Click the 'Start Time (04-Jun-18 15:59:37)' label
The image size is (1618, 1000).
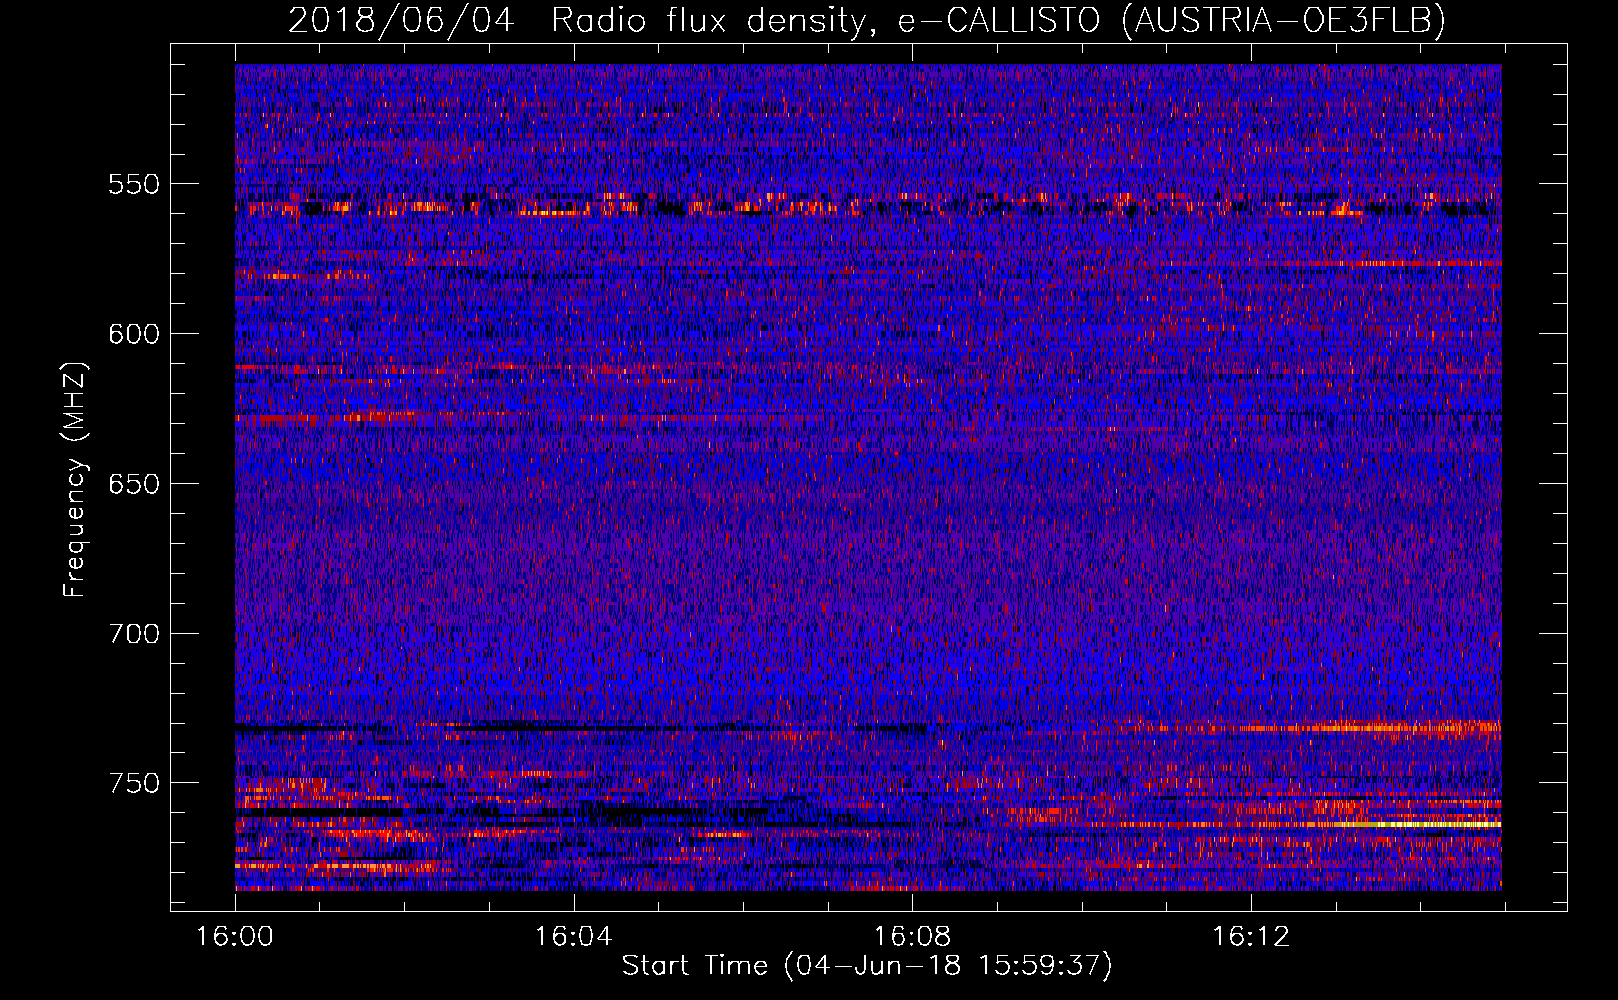pos(867,966)
